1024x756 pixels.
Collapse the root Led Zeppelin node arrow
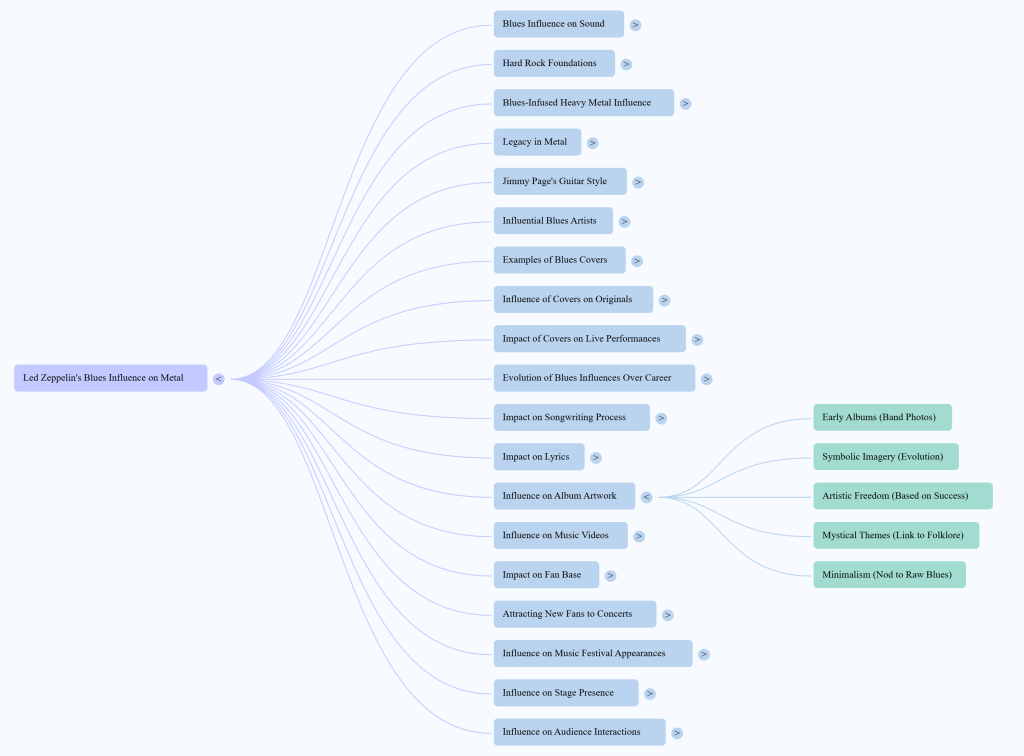point(219,379)
